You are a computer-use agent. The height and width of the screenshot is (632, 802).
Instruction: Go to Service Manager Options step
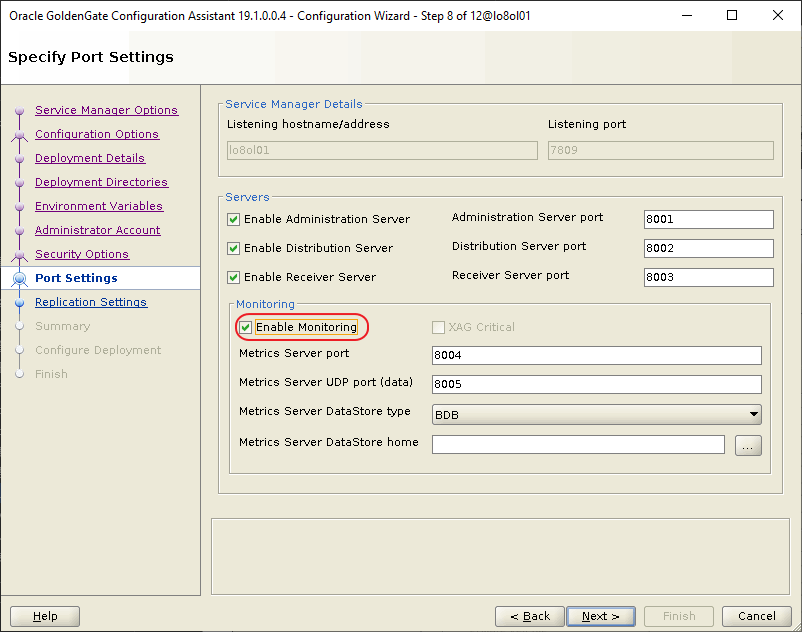click(x=106, y=111)
